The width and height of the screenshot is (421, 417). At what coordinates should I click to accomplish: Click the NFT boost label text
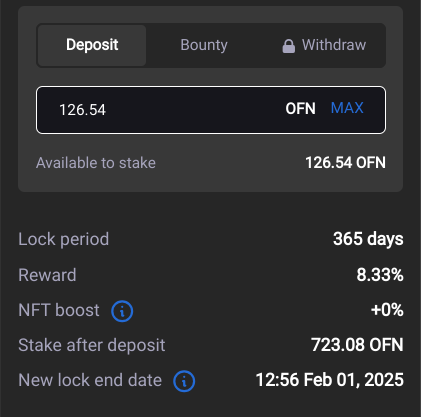[59, 310]
